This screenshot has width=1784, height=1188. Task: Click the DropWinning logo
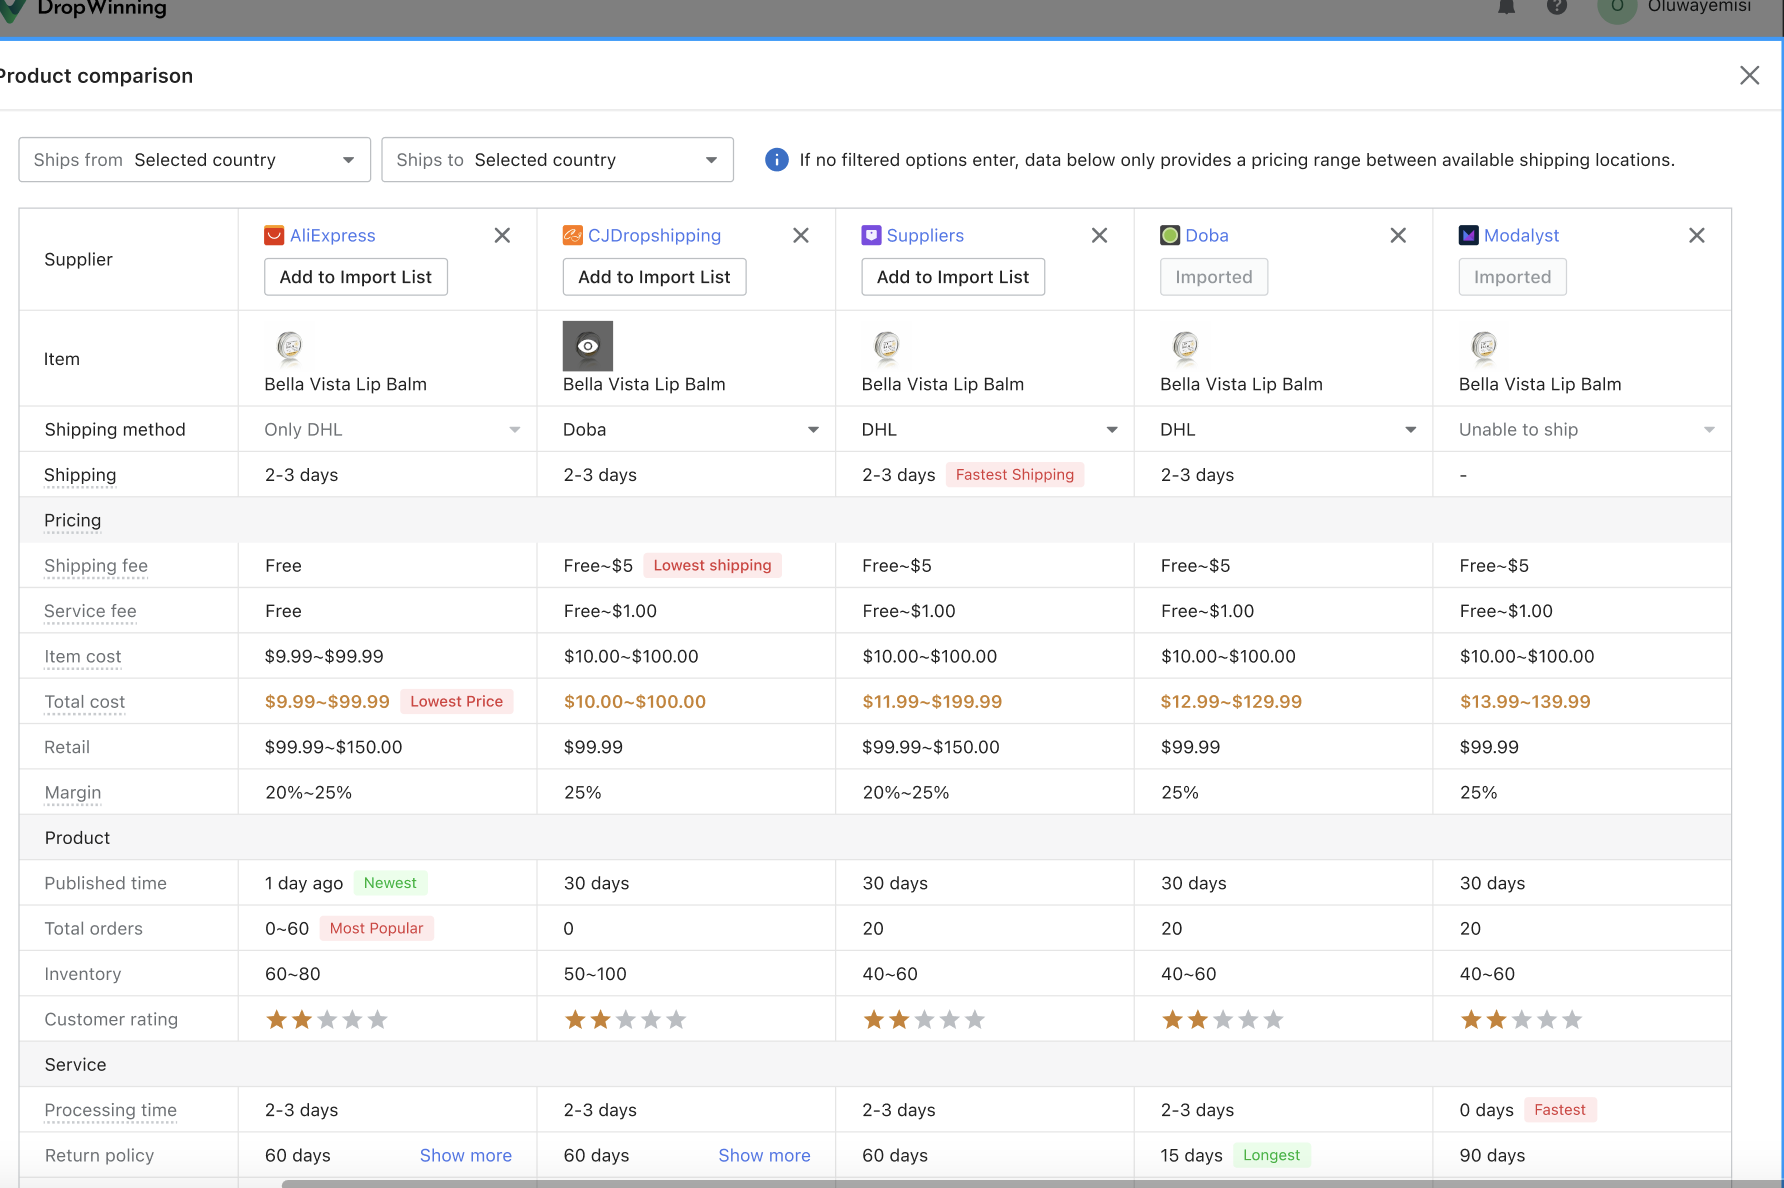[84, 8]
